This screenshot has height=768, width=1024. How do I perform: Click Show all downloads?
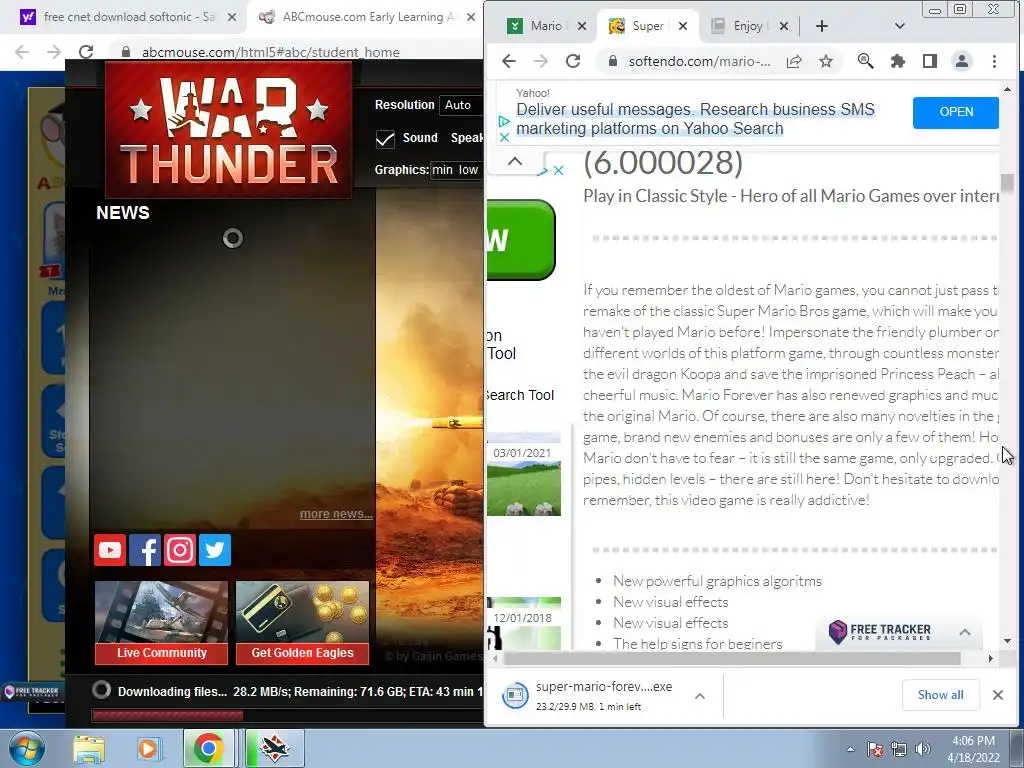940,695
